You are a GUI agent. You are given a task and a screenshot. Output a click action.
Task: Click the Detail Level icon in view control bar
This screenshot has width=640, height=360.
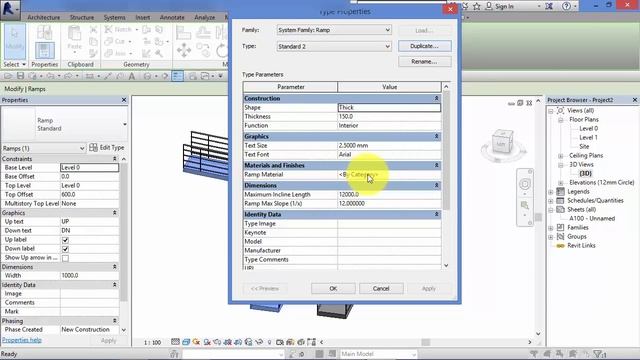(x=175, y=342)
